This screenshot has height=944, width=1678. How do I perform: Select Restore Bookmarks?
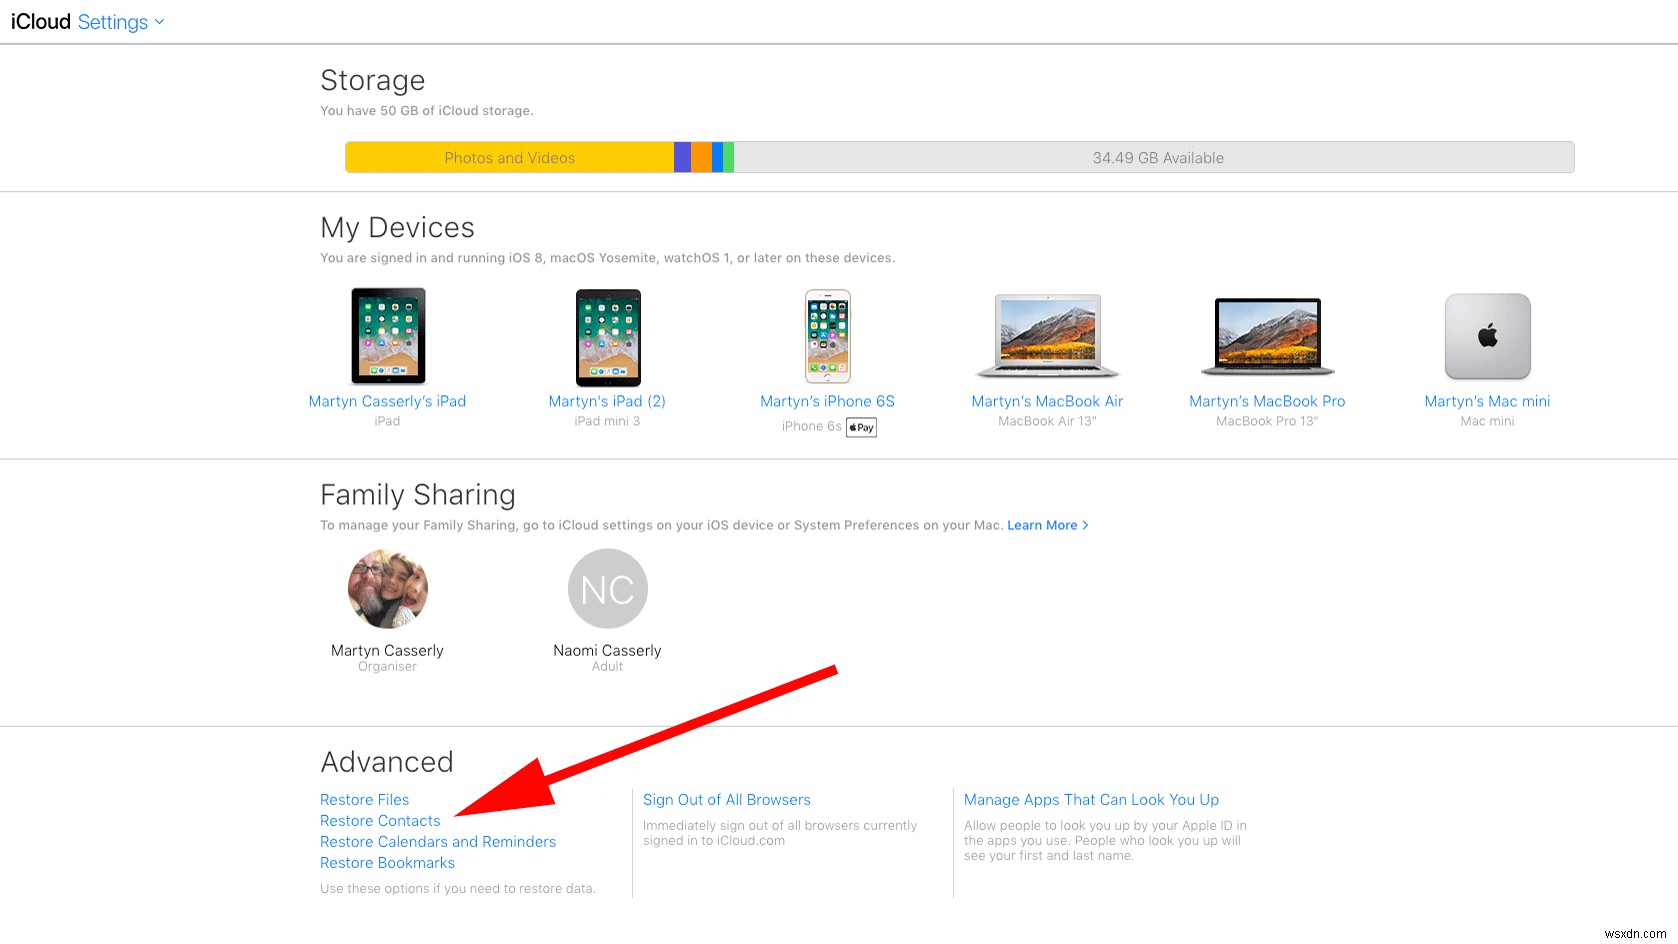pos(387,862)
